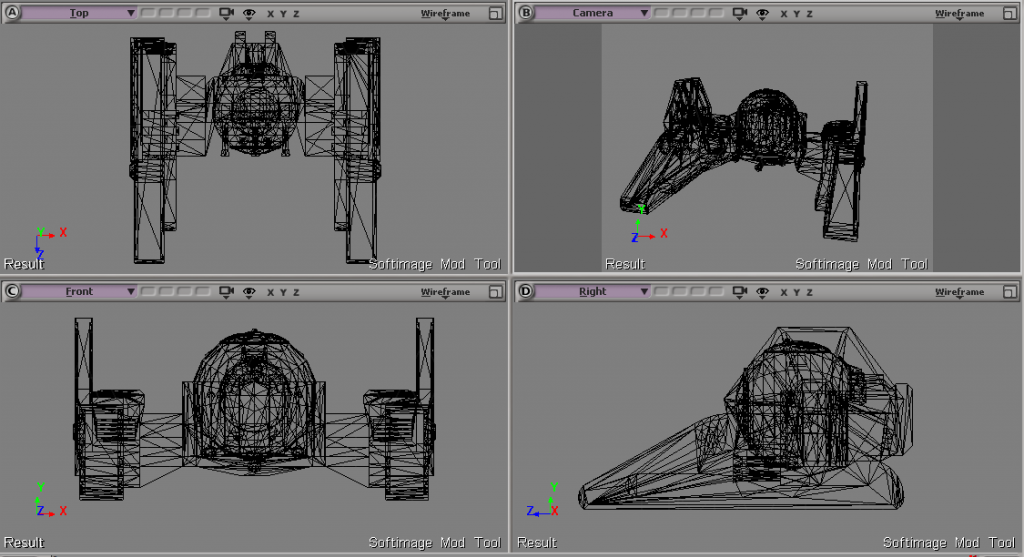Open the Wireframe display menu in Camera viewport
This screenshot has width=1024, height=557.
click(959, 14)
